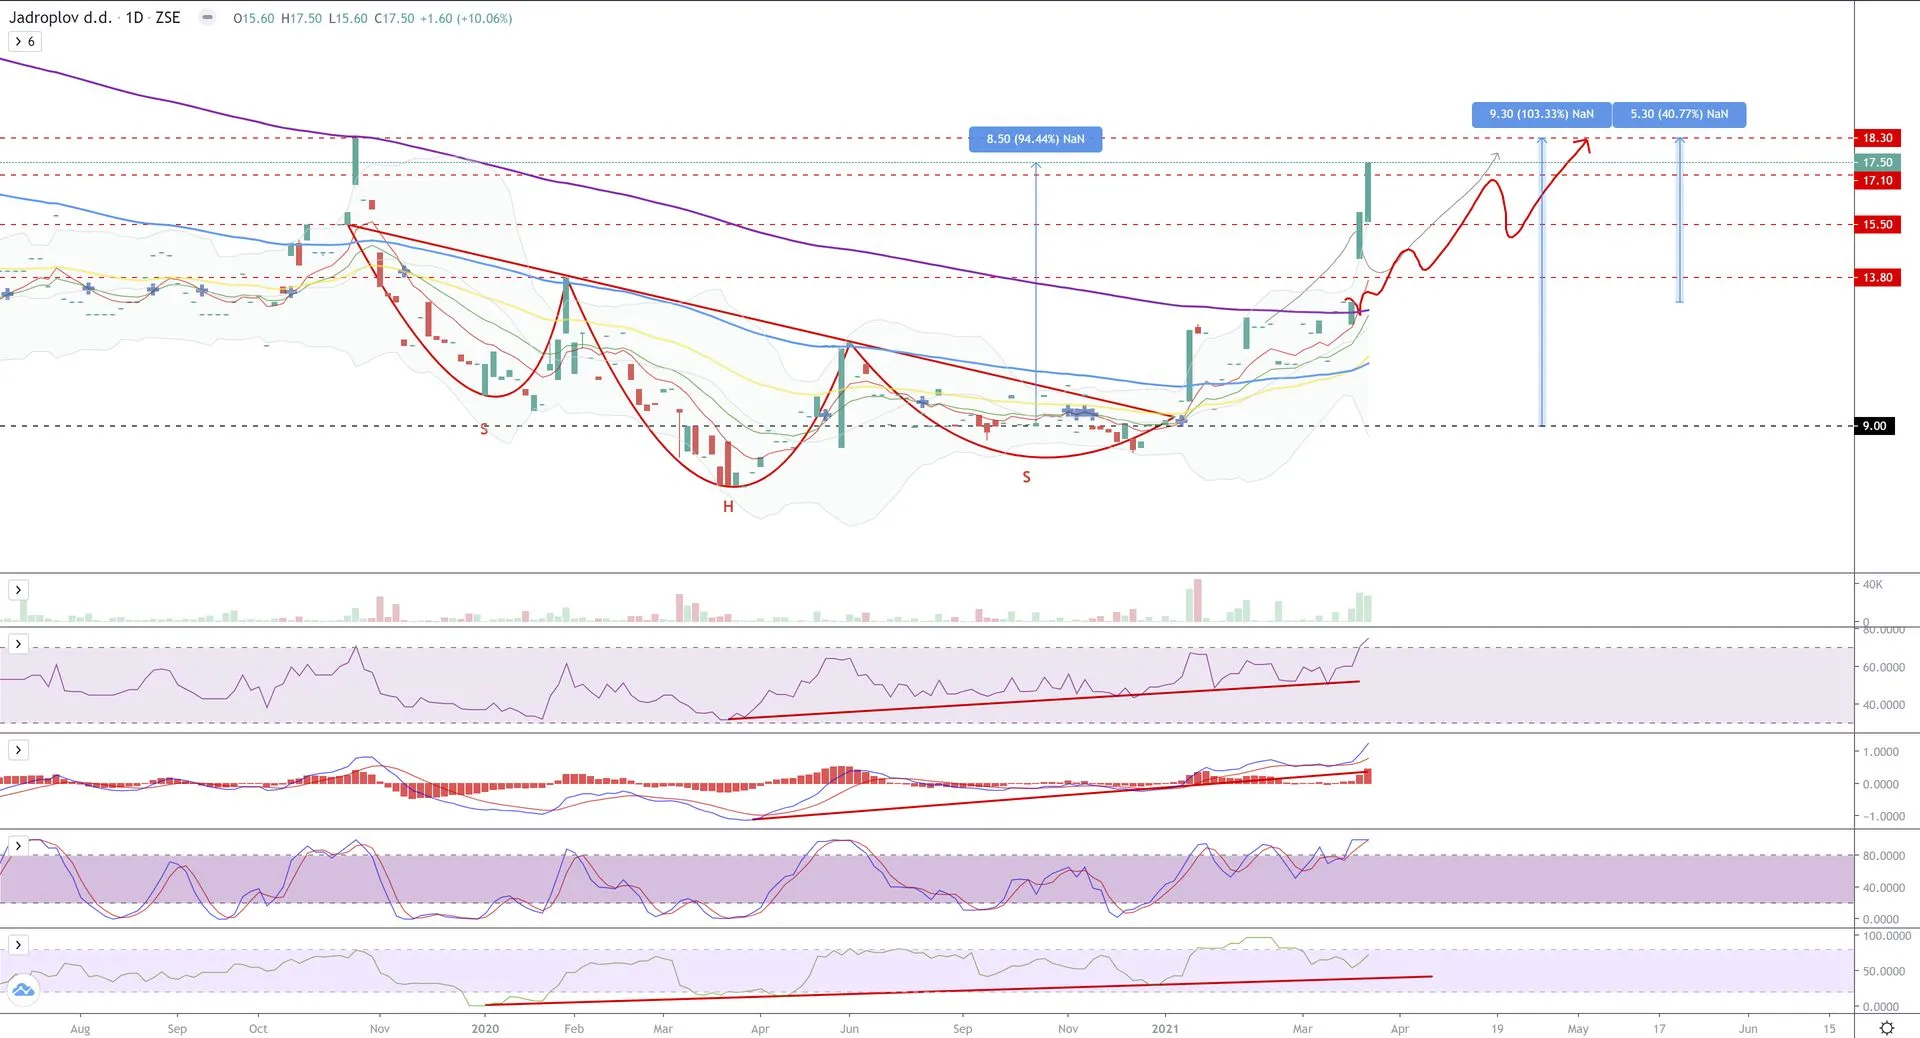Click the black 9.00 price level label
This screenshot has height=1038, width=1920.
point(1873,426)
